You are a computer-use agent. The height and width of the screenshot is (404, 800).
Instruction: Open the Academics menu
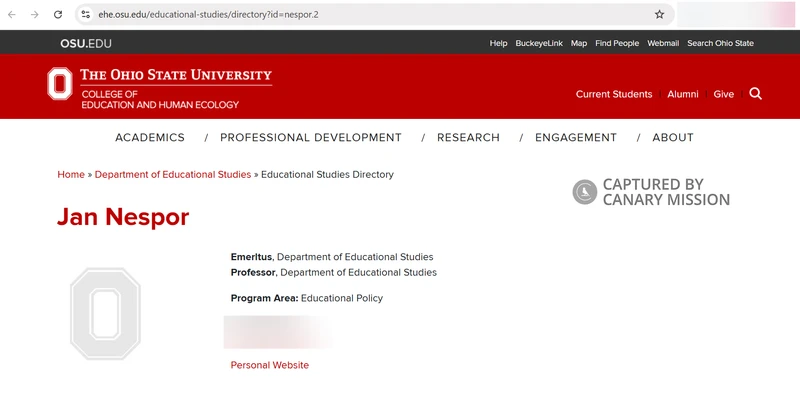[x=150, y=137]
